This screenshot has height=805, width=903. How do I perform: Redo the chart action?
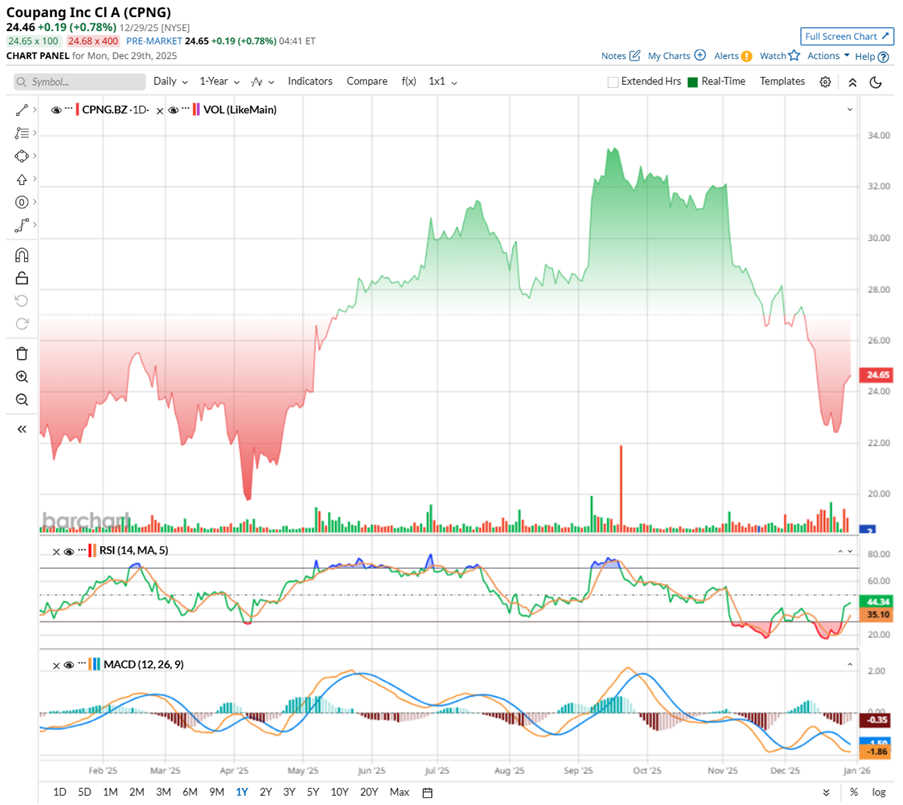(21, 324)
